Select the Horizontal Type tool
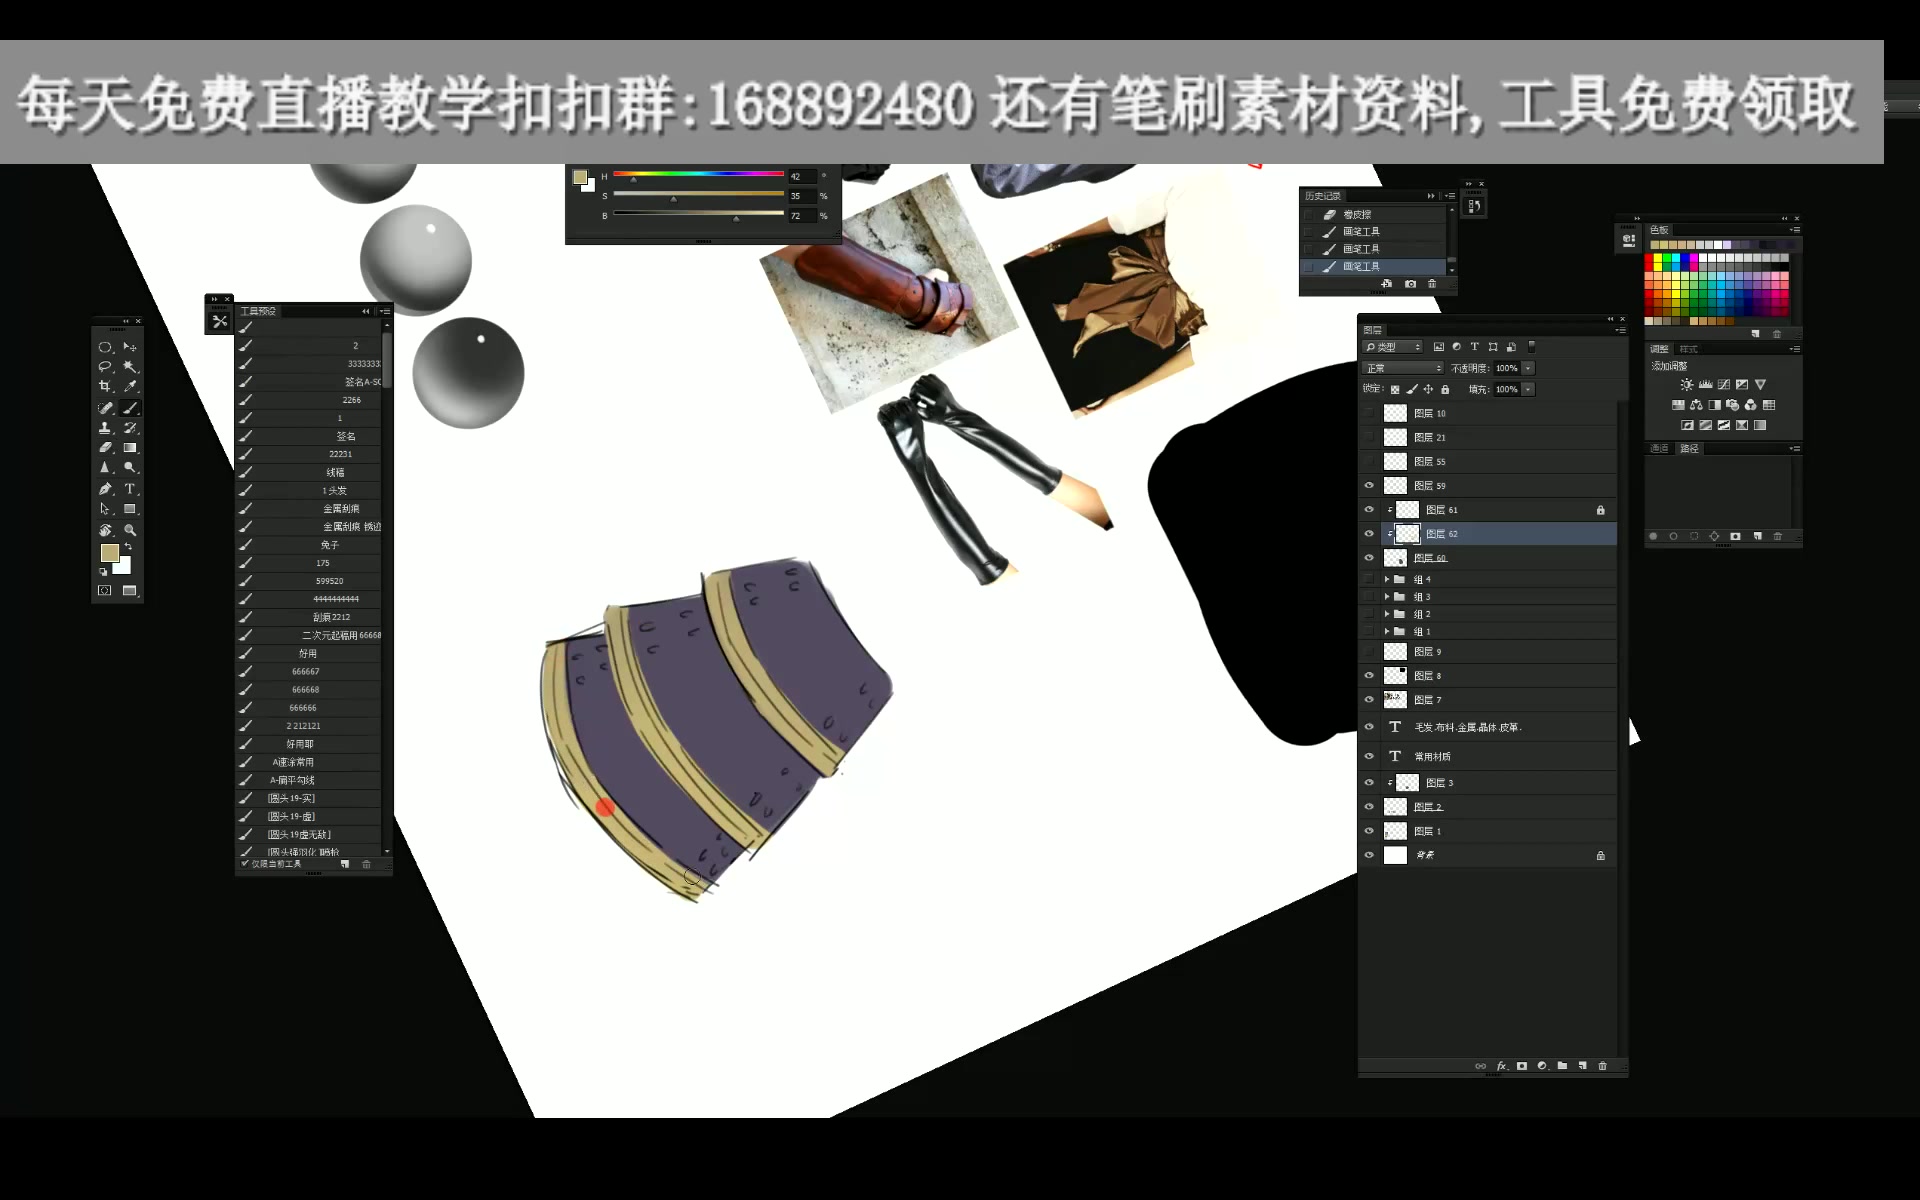This screenshot has width=1920, height=1200. [130, 489]
